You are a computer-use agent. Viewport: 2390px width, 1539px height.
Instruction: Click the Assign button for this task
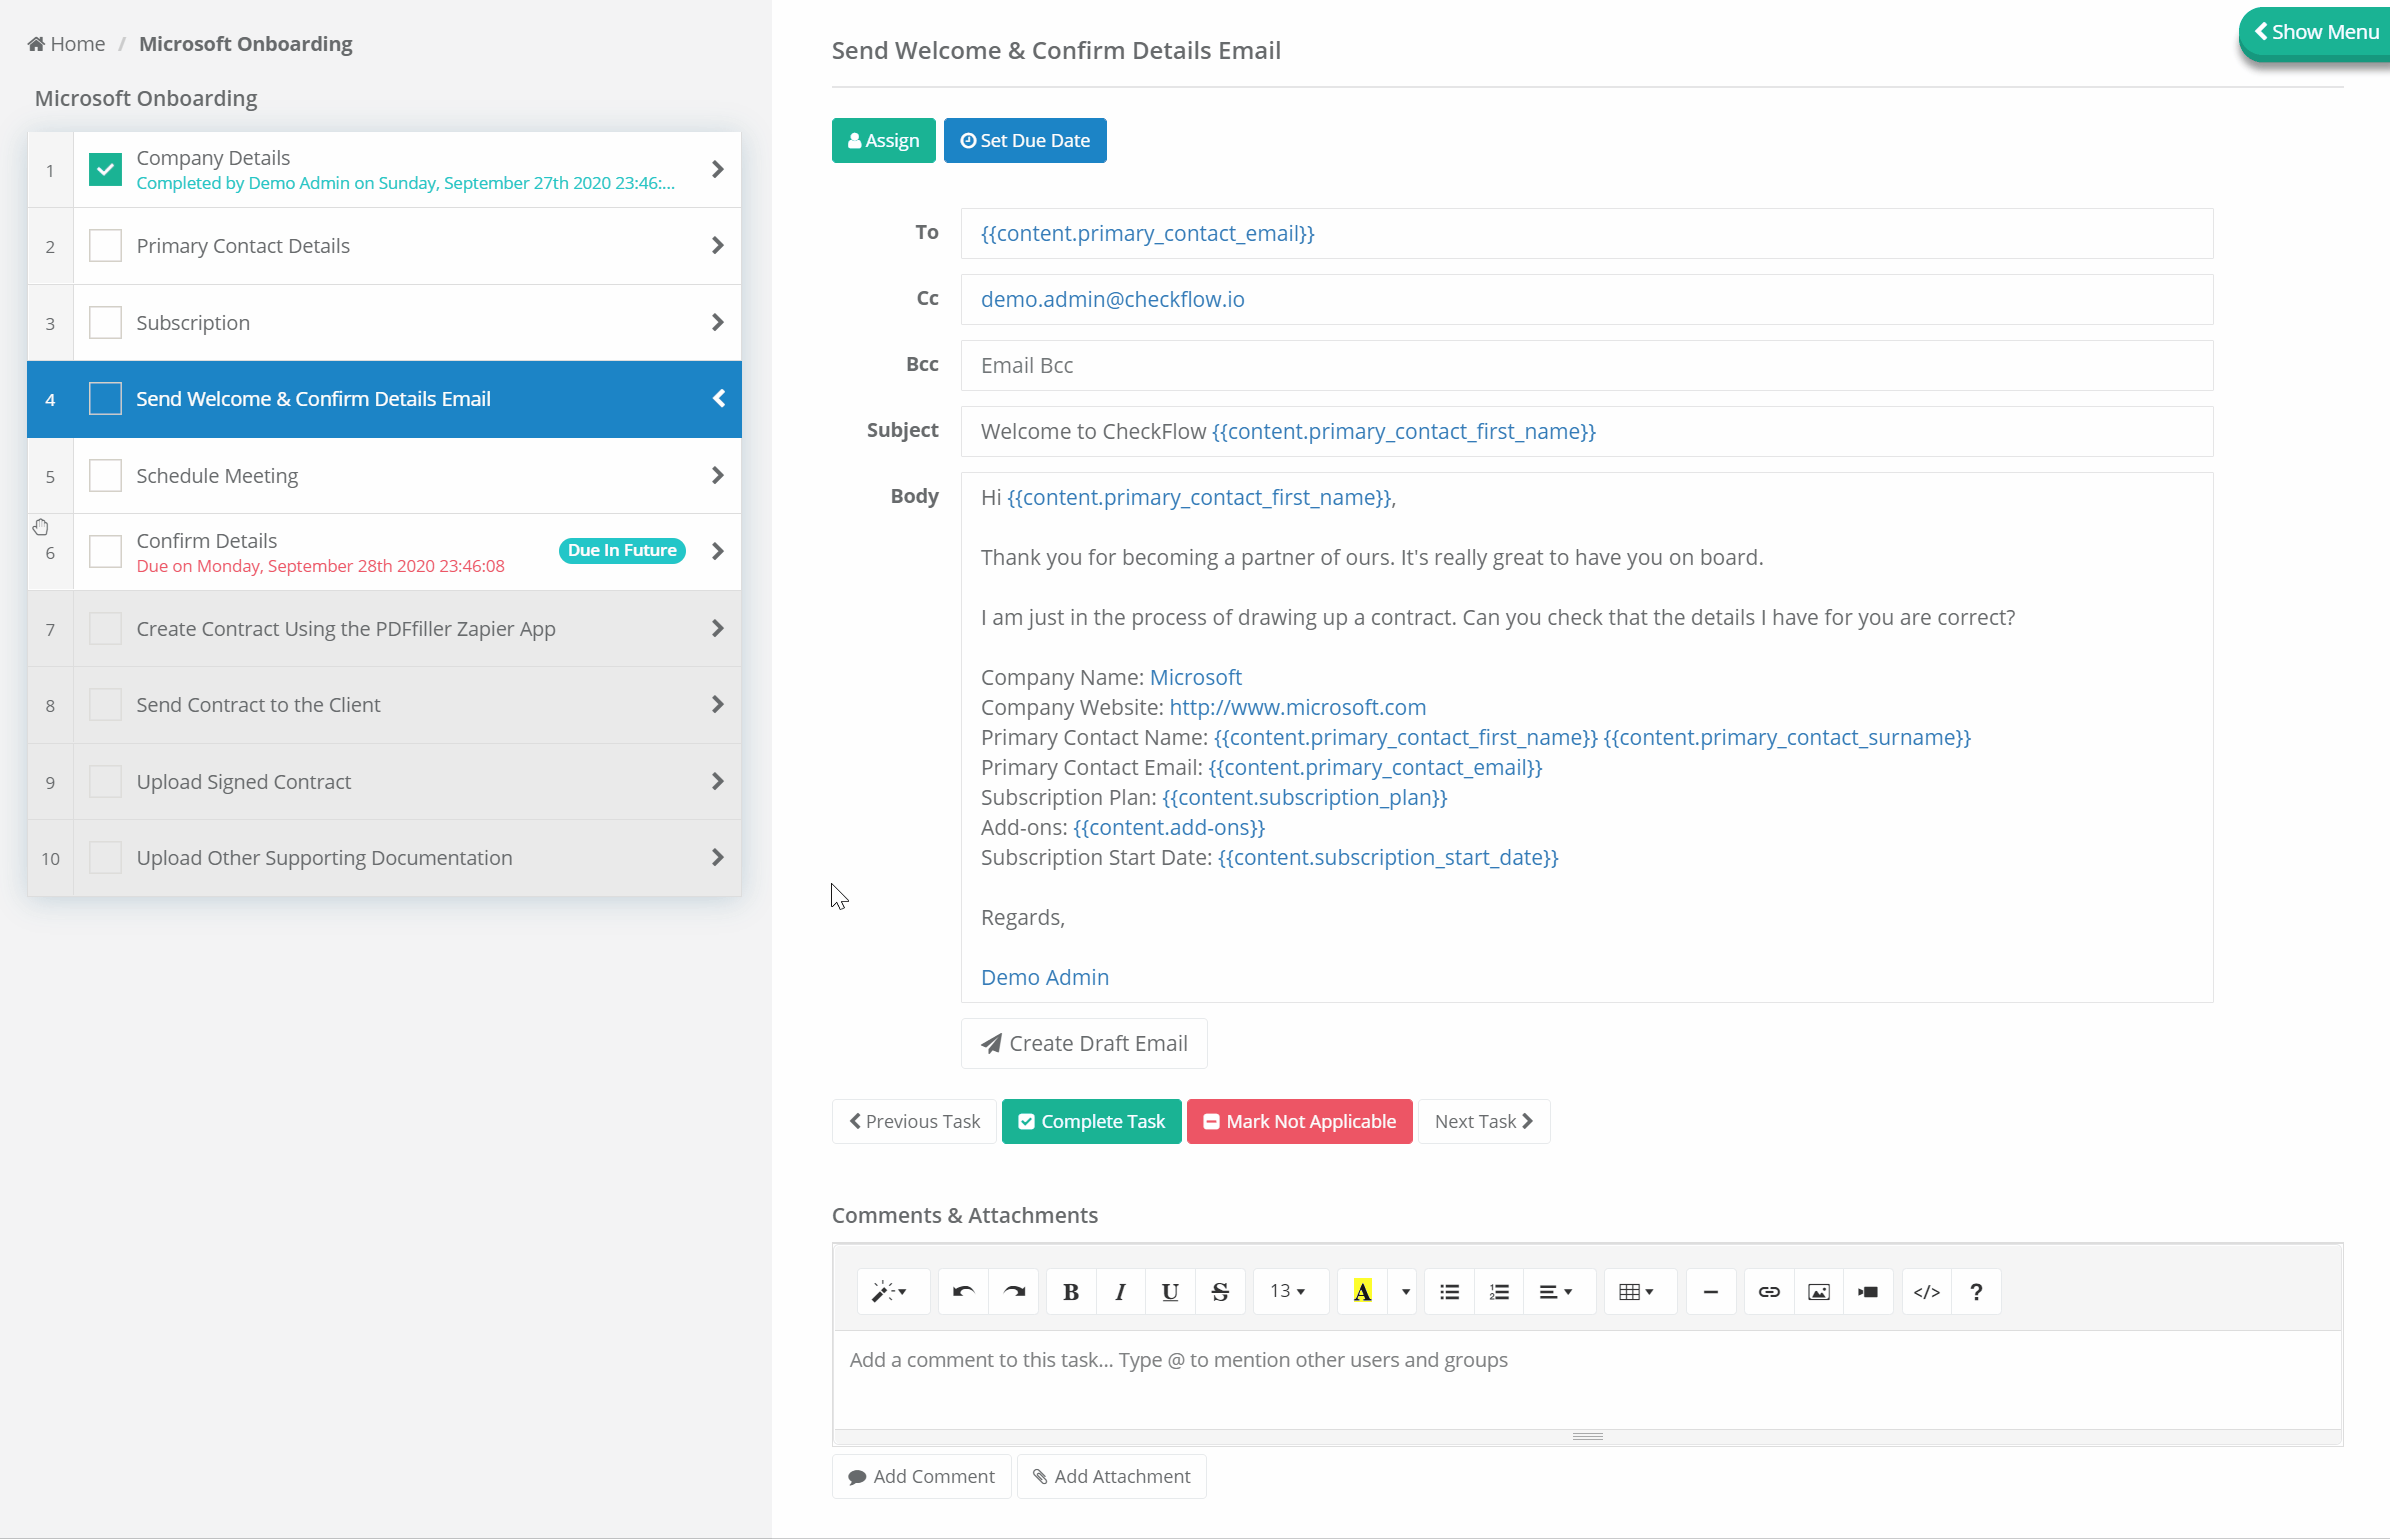pos(881,139)
